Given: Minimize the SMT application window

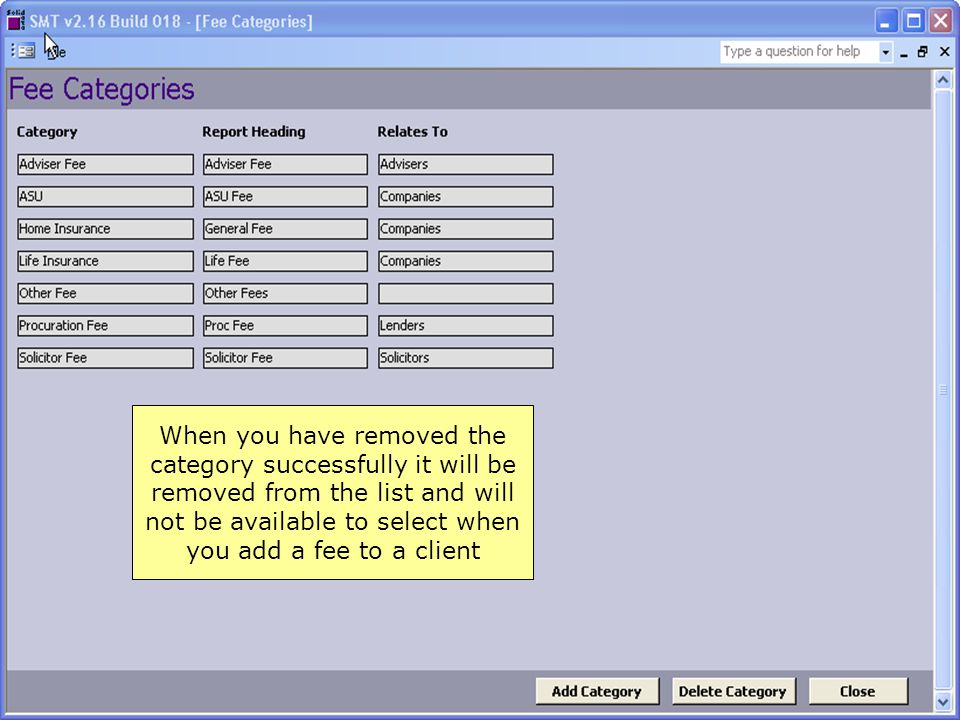Looking at the screenshot, I should (x=885, y=22).
